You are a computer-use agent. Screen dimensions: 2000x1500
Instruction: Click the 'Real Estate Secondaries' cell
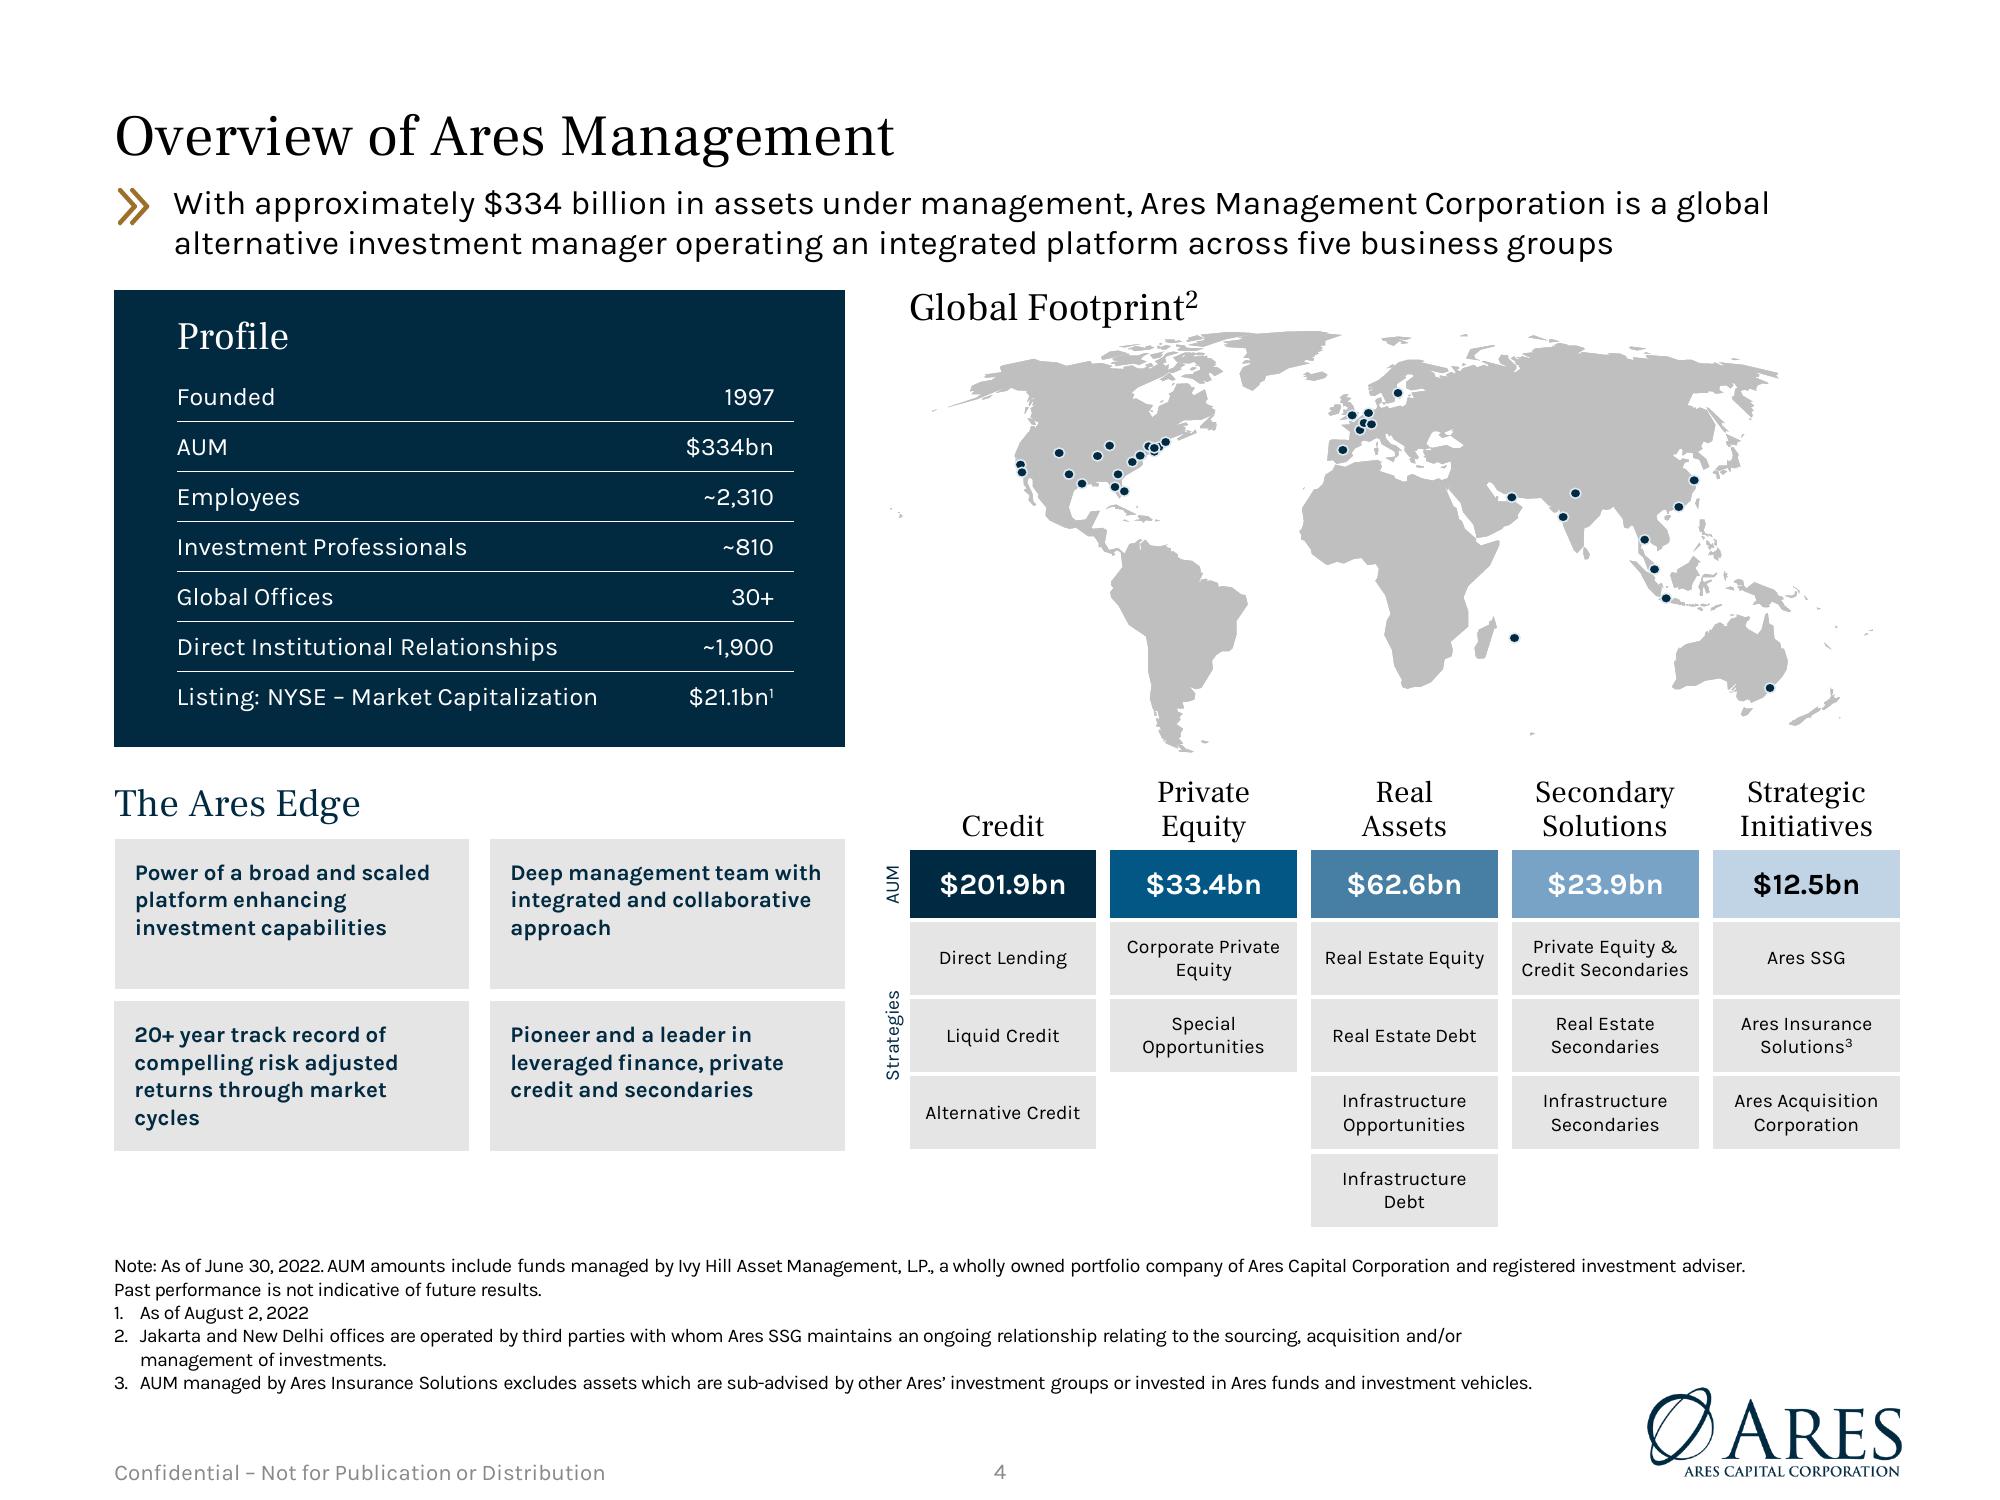1605,1036
